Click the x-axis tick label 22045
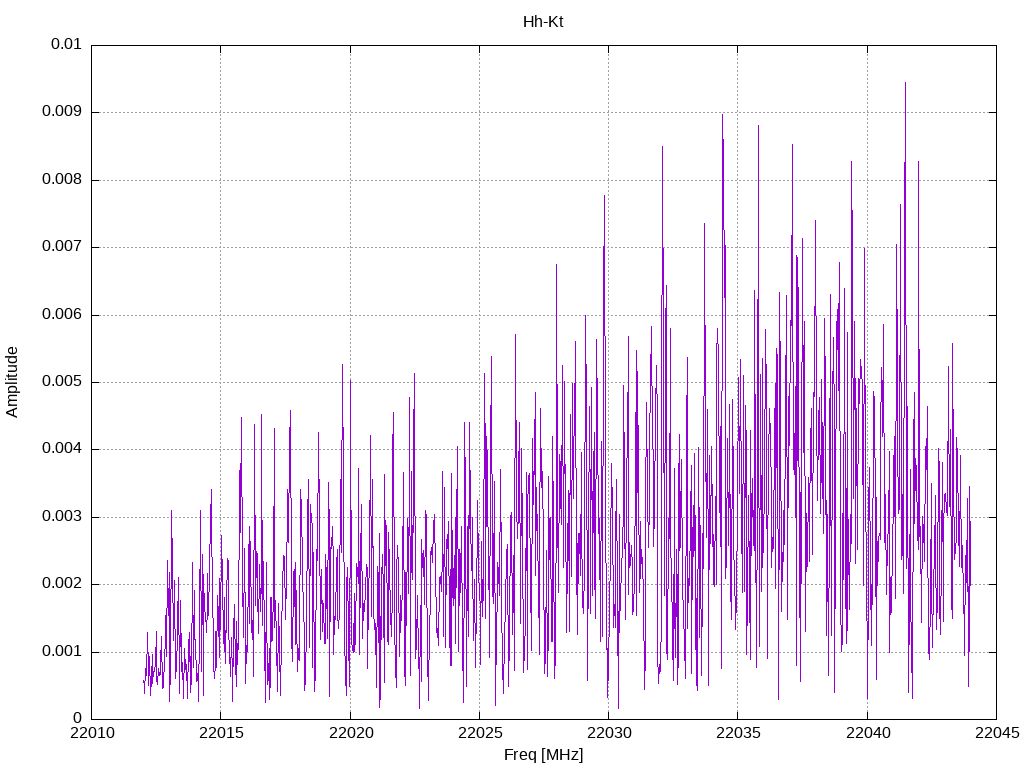The image size is (1024, 768). point(997,733)
